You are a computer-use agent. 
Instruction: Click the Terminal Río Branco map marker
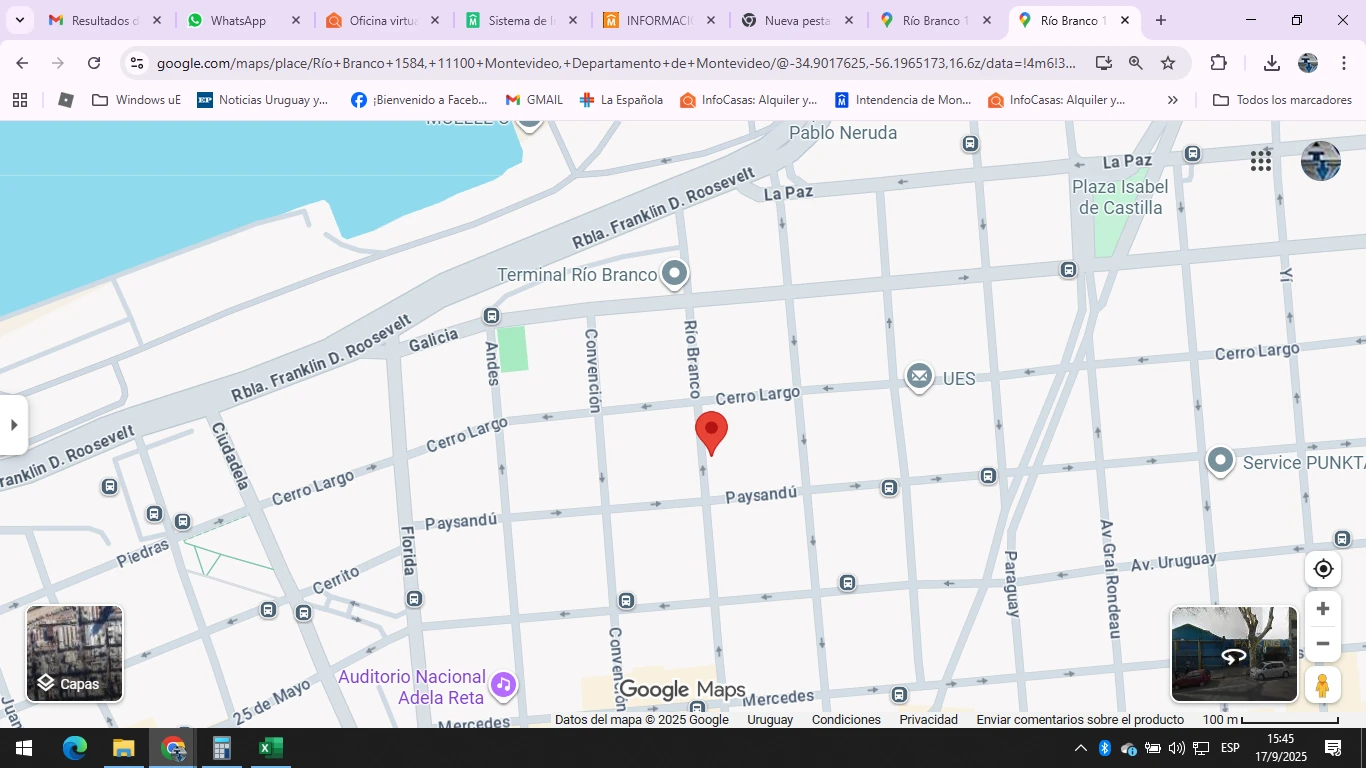(675, 273)
